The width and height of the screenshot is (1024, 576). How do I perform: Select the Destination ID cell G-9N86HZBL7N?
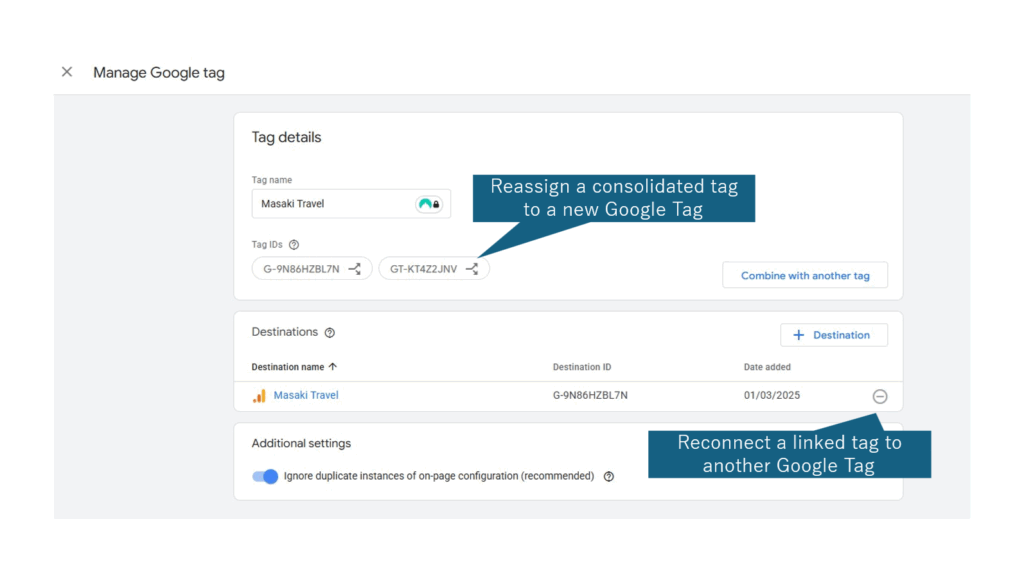590,395
